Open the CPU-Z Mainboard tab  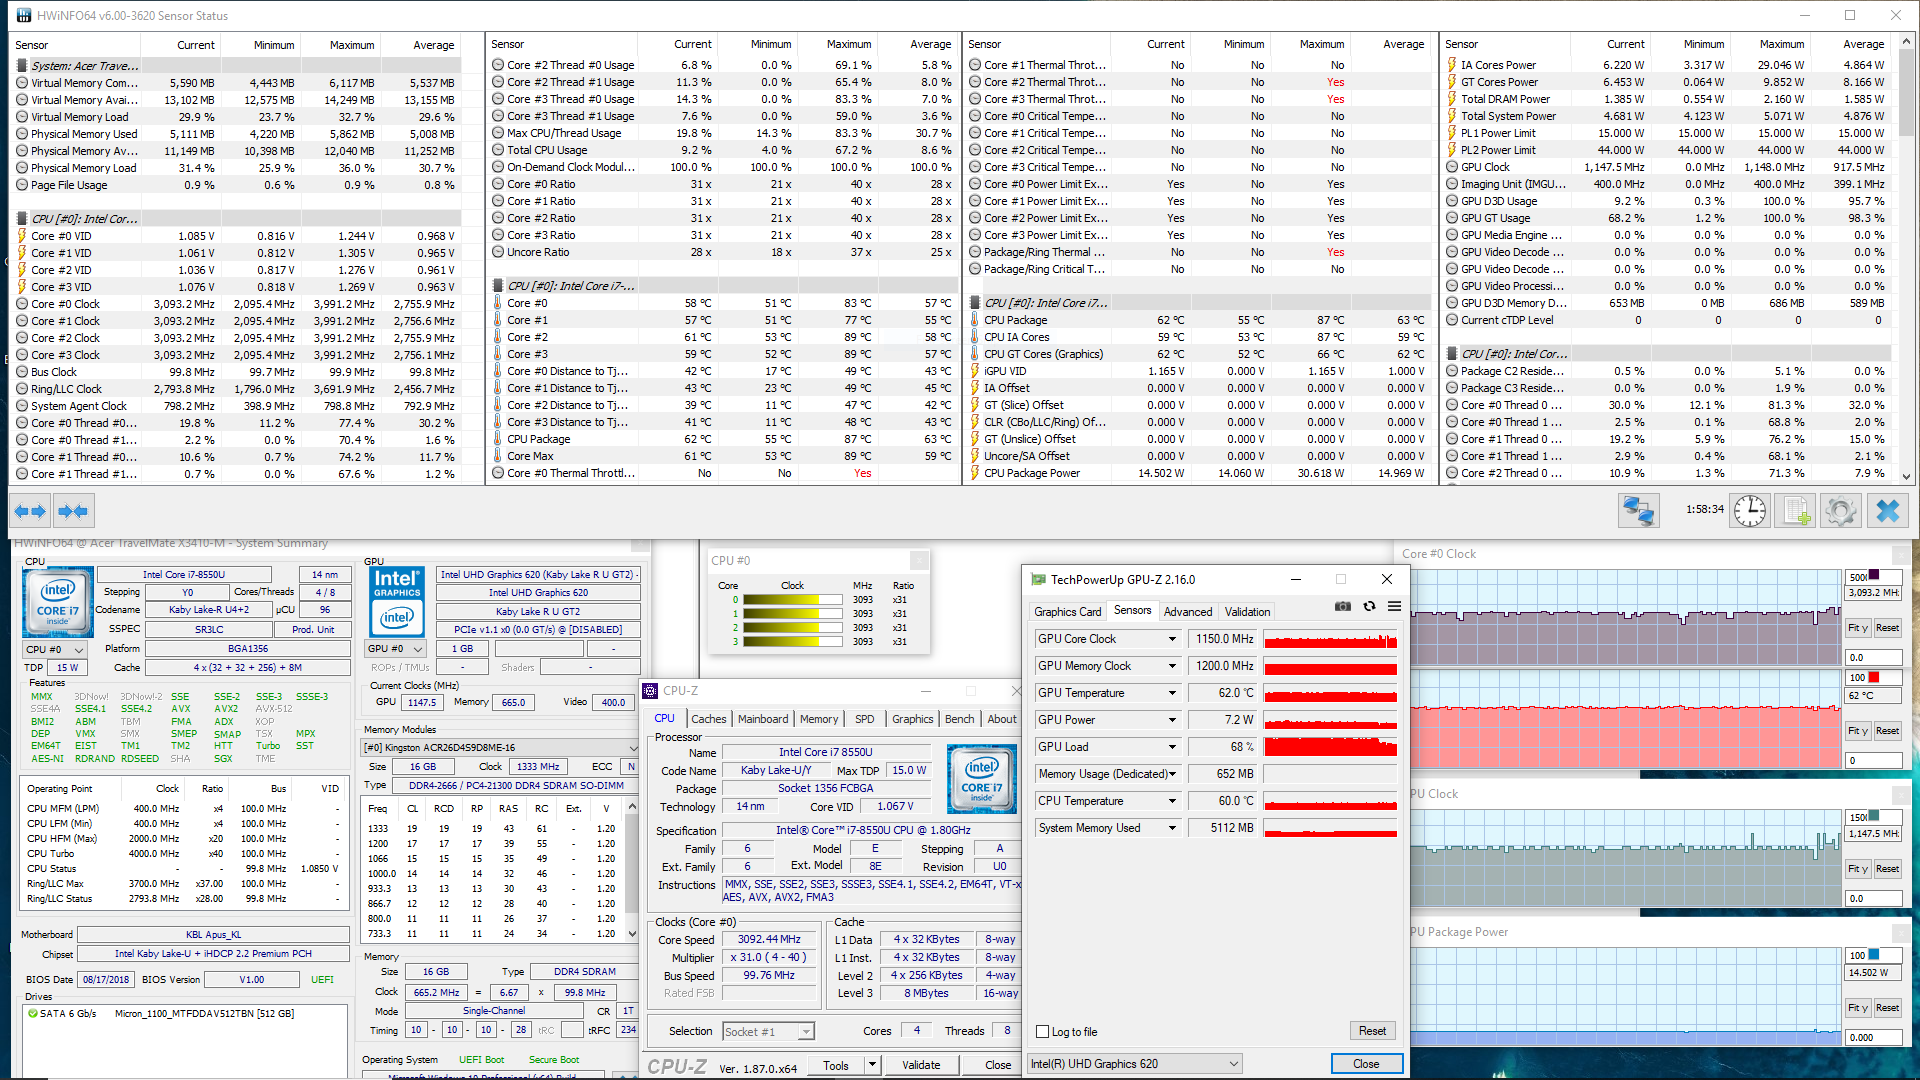pyautogui.click(x=763, y=719)
